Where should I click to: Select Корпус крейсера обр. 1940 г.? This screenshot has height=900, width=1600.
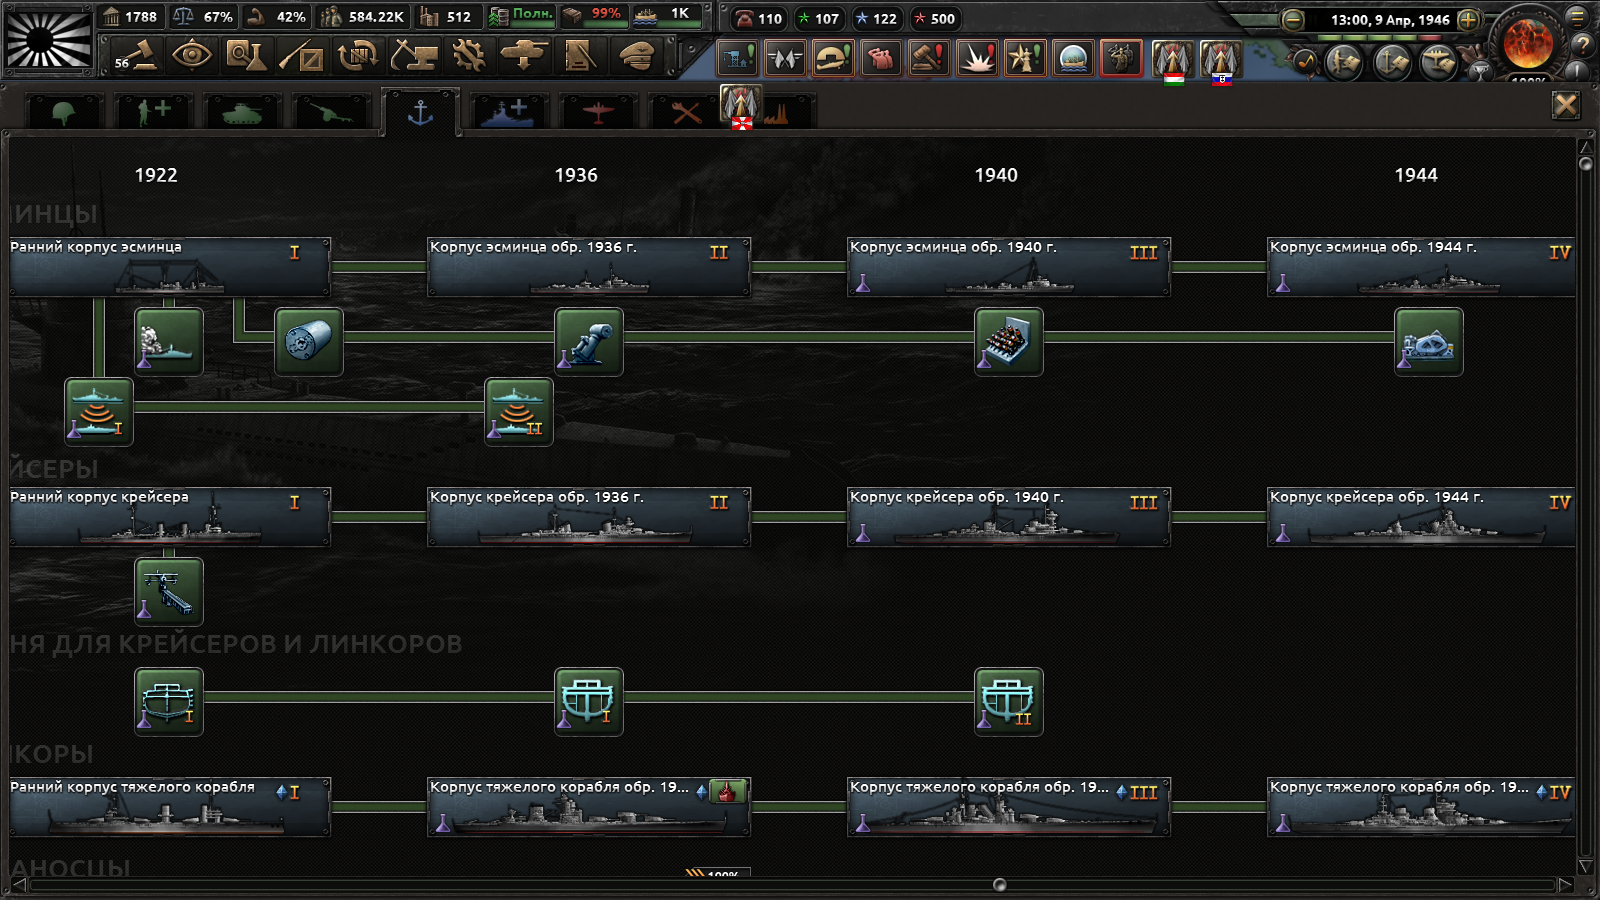tap(1009, 517)
